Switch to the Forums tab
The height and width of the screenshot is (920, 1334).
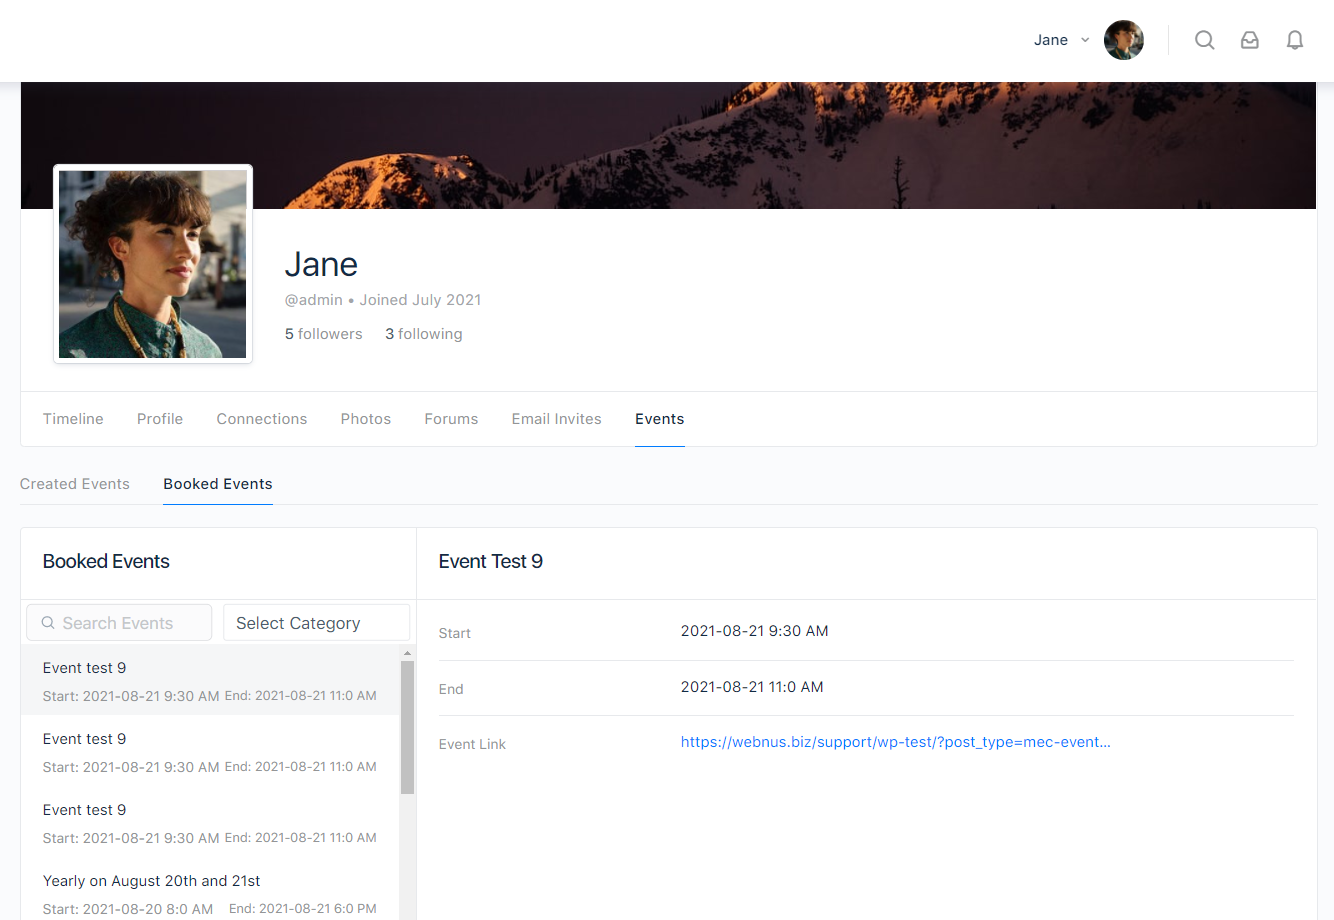[x=451, y=419]
